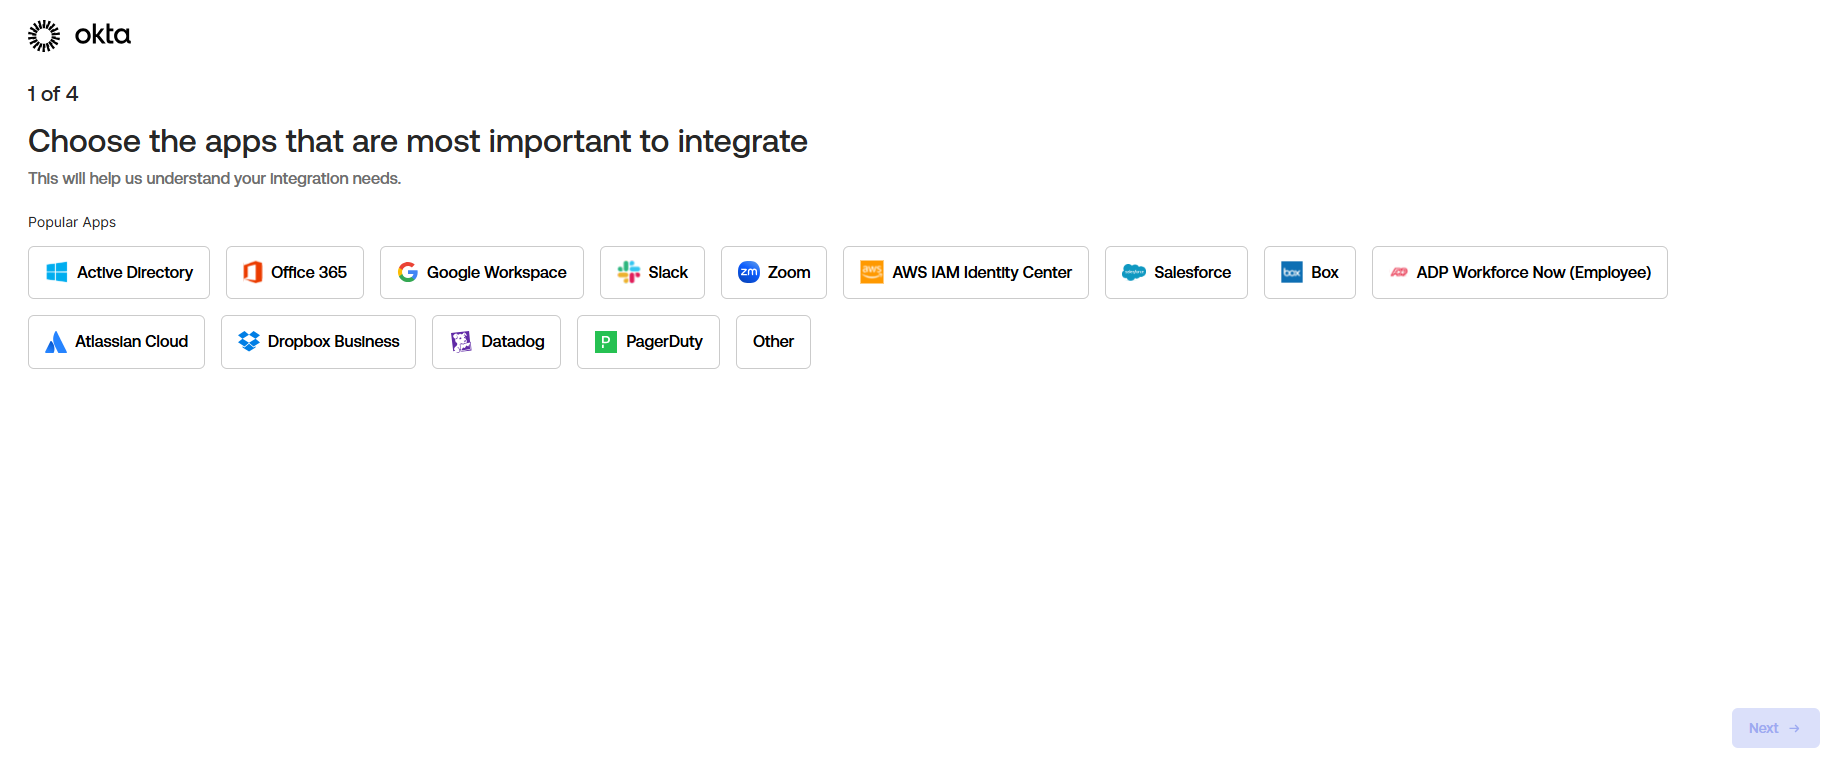Click the Okta logo in the top left
This screenshot has width=1834, height=758.
pos(79,34)
